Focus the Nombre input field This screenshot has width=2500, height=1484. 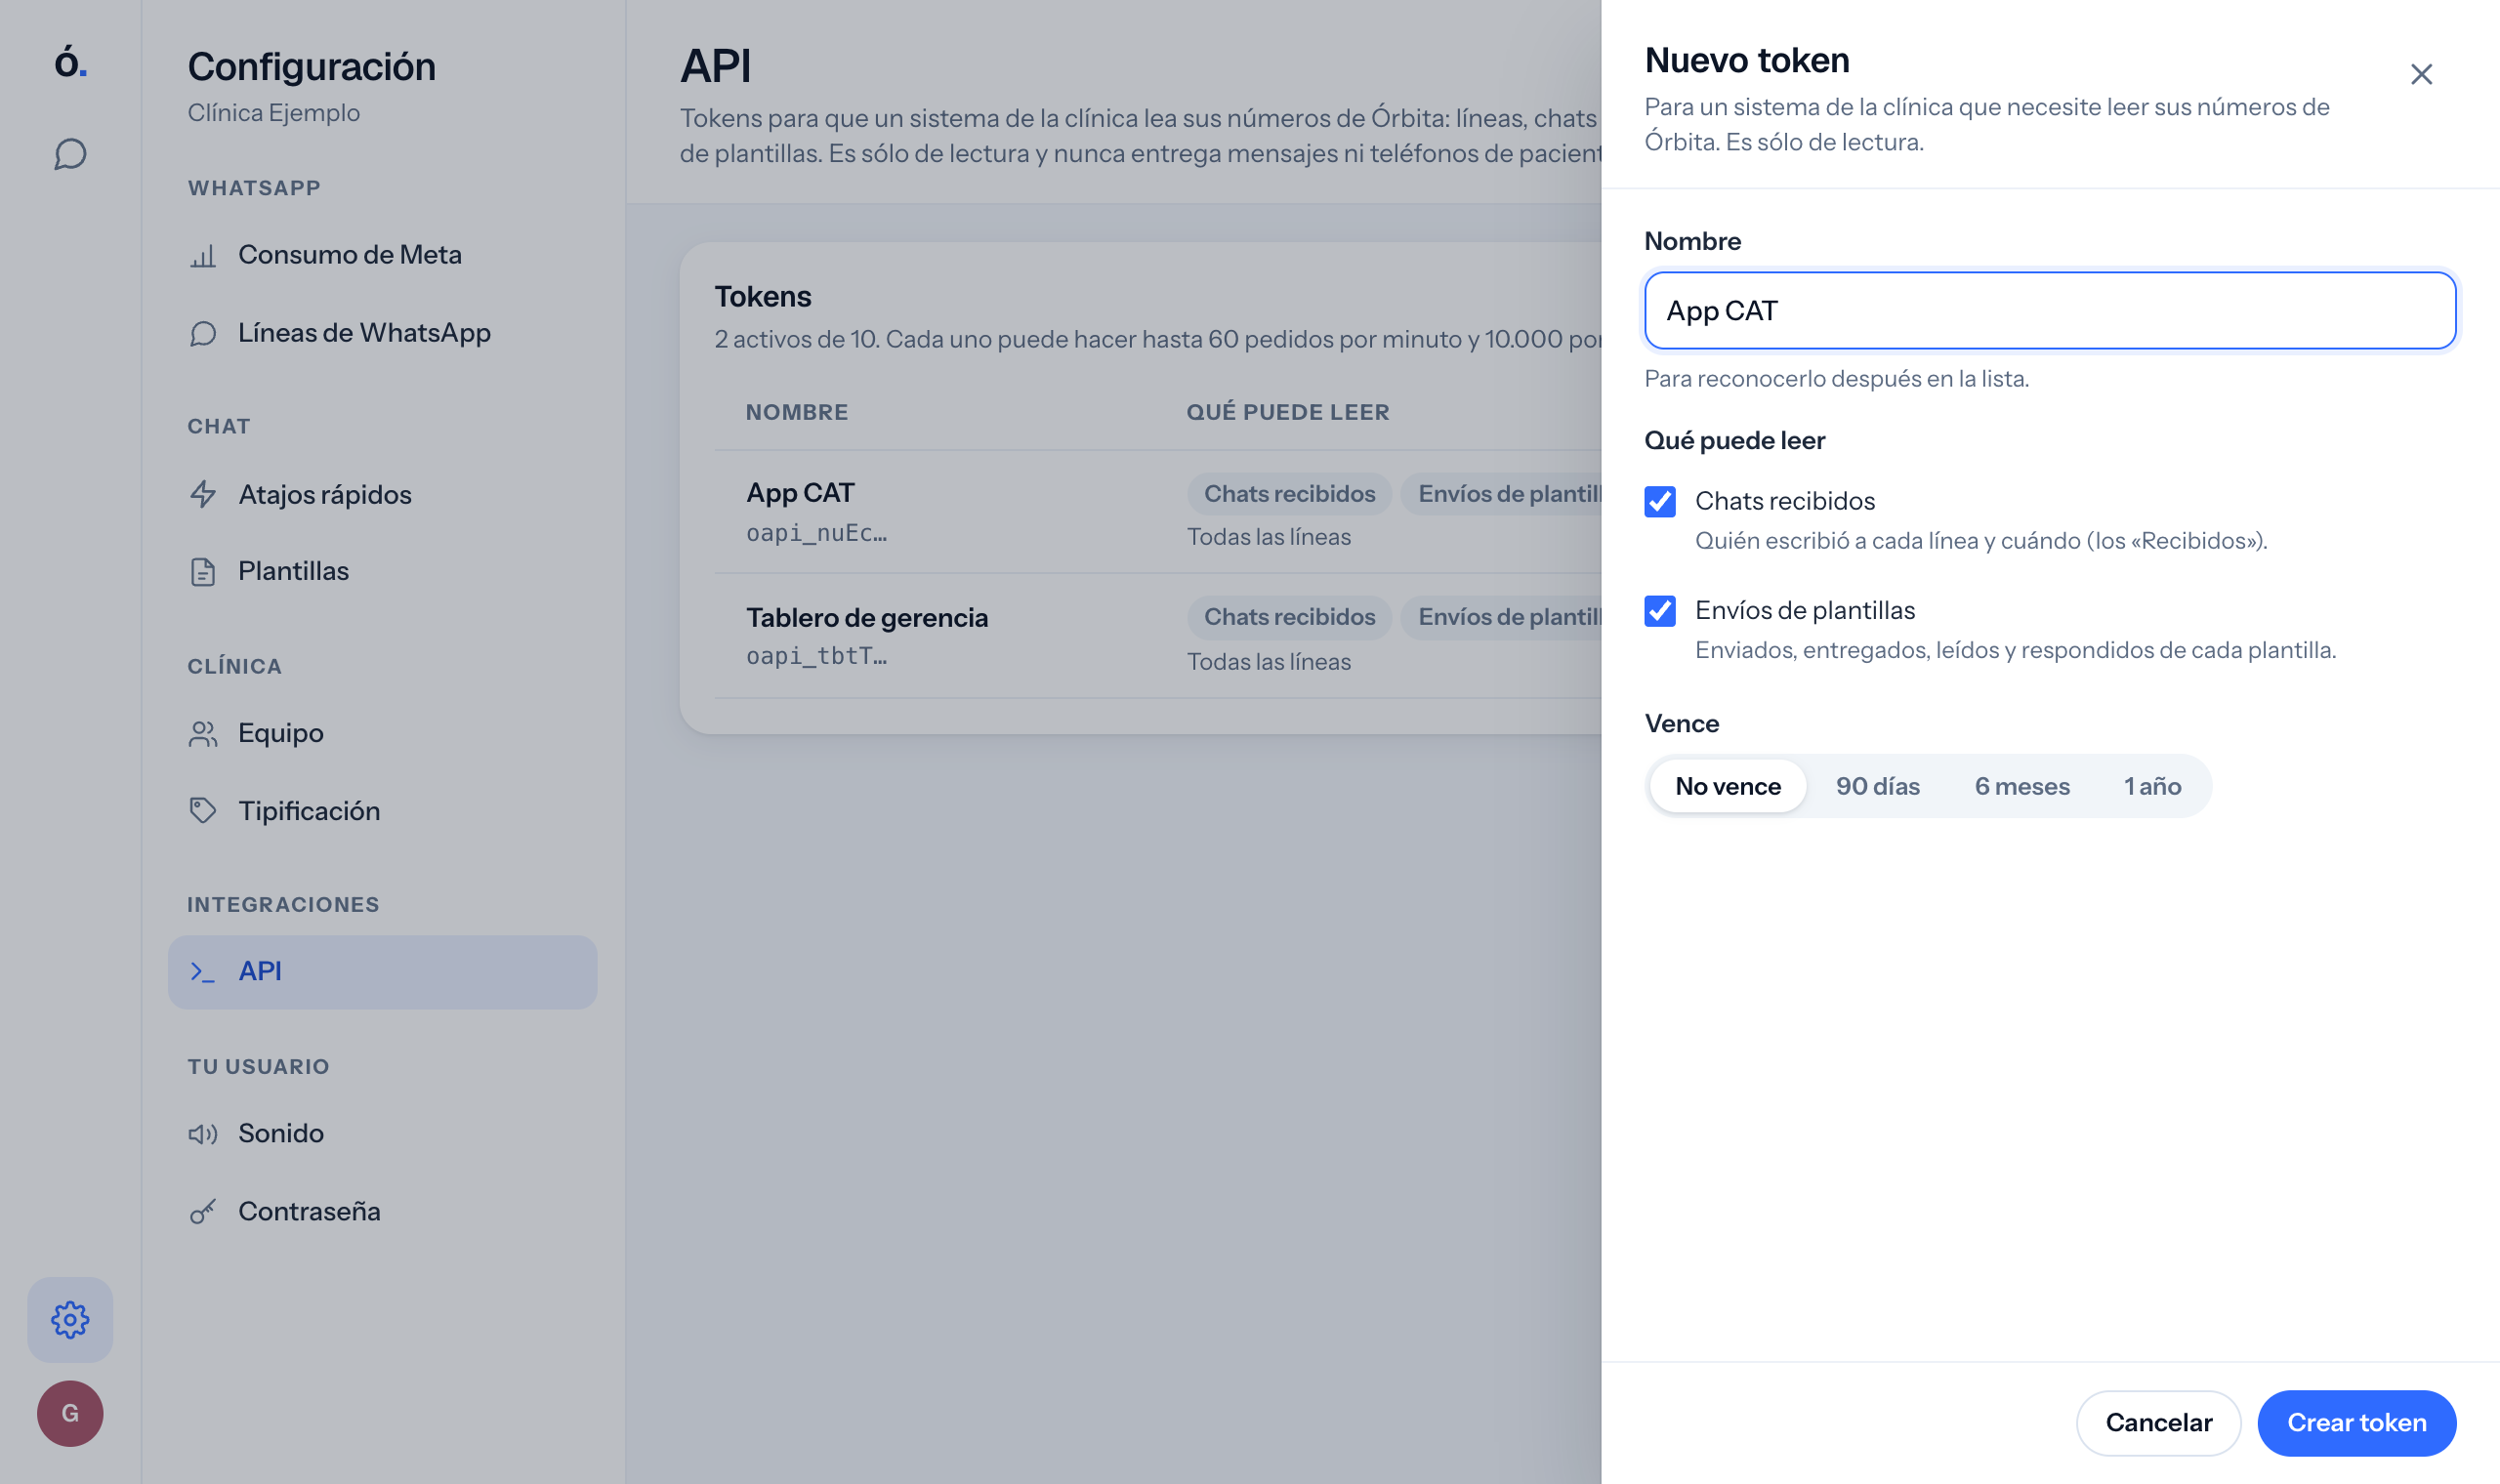tap(2049, 310)
